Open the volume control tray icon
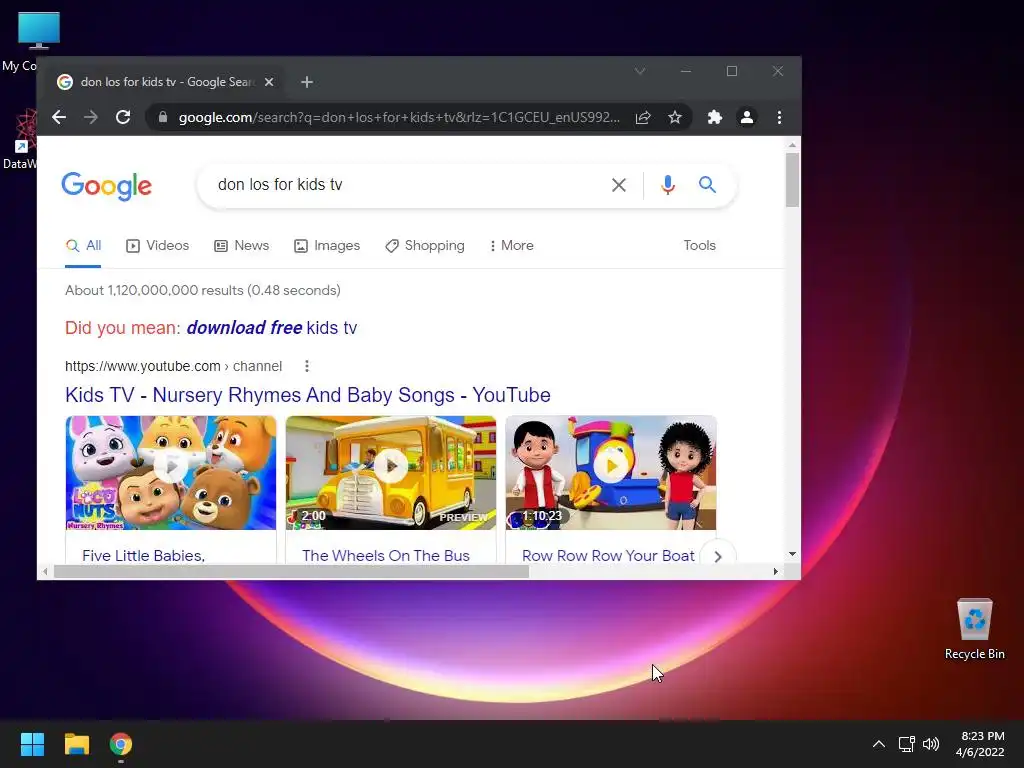 [x=931, y=744]
